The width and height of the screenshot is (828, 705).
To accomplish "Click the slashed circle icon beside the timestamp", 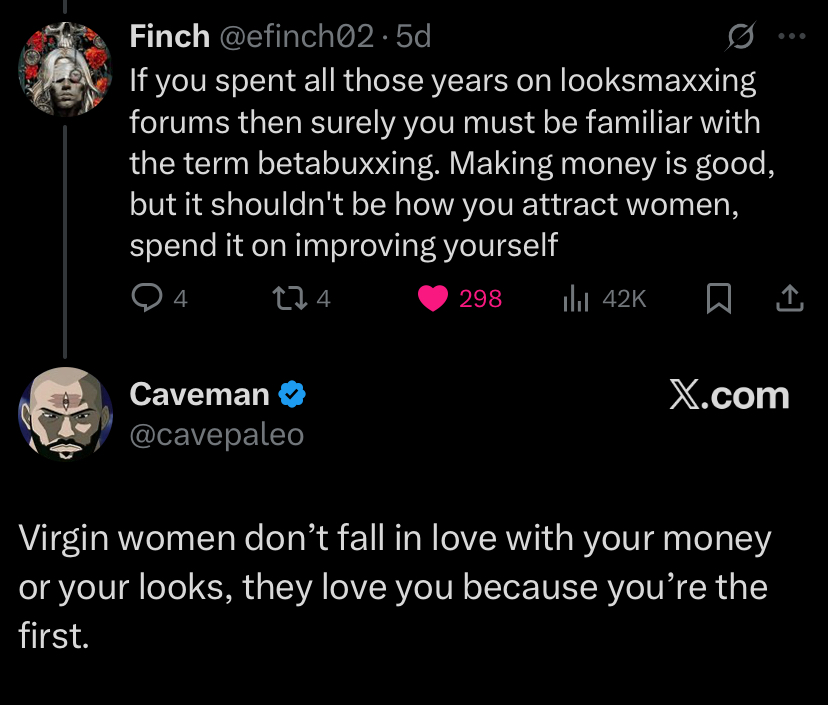I will pyautogui.click(x=739, y=37).
